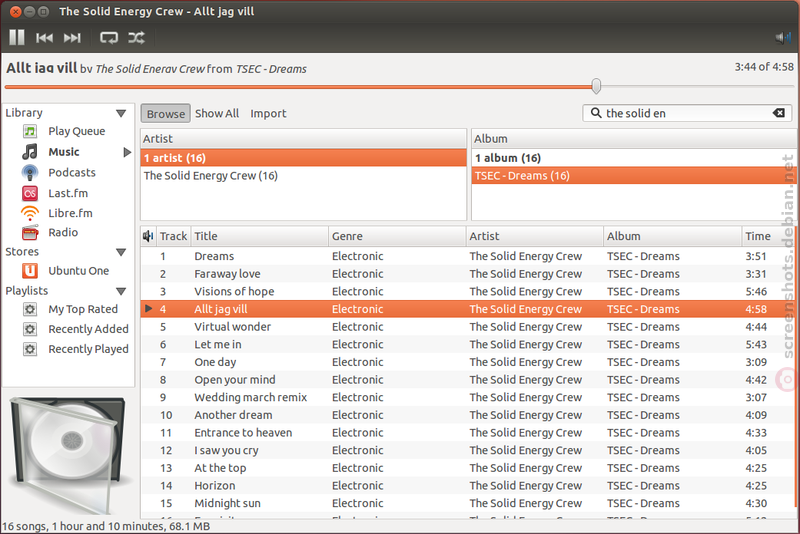This screenshot has width=800, height=534.
Task: Click inside the search field
Action: coord(687,113)
